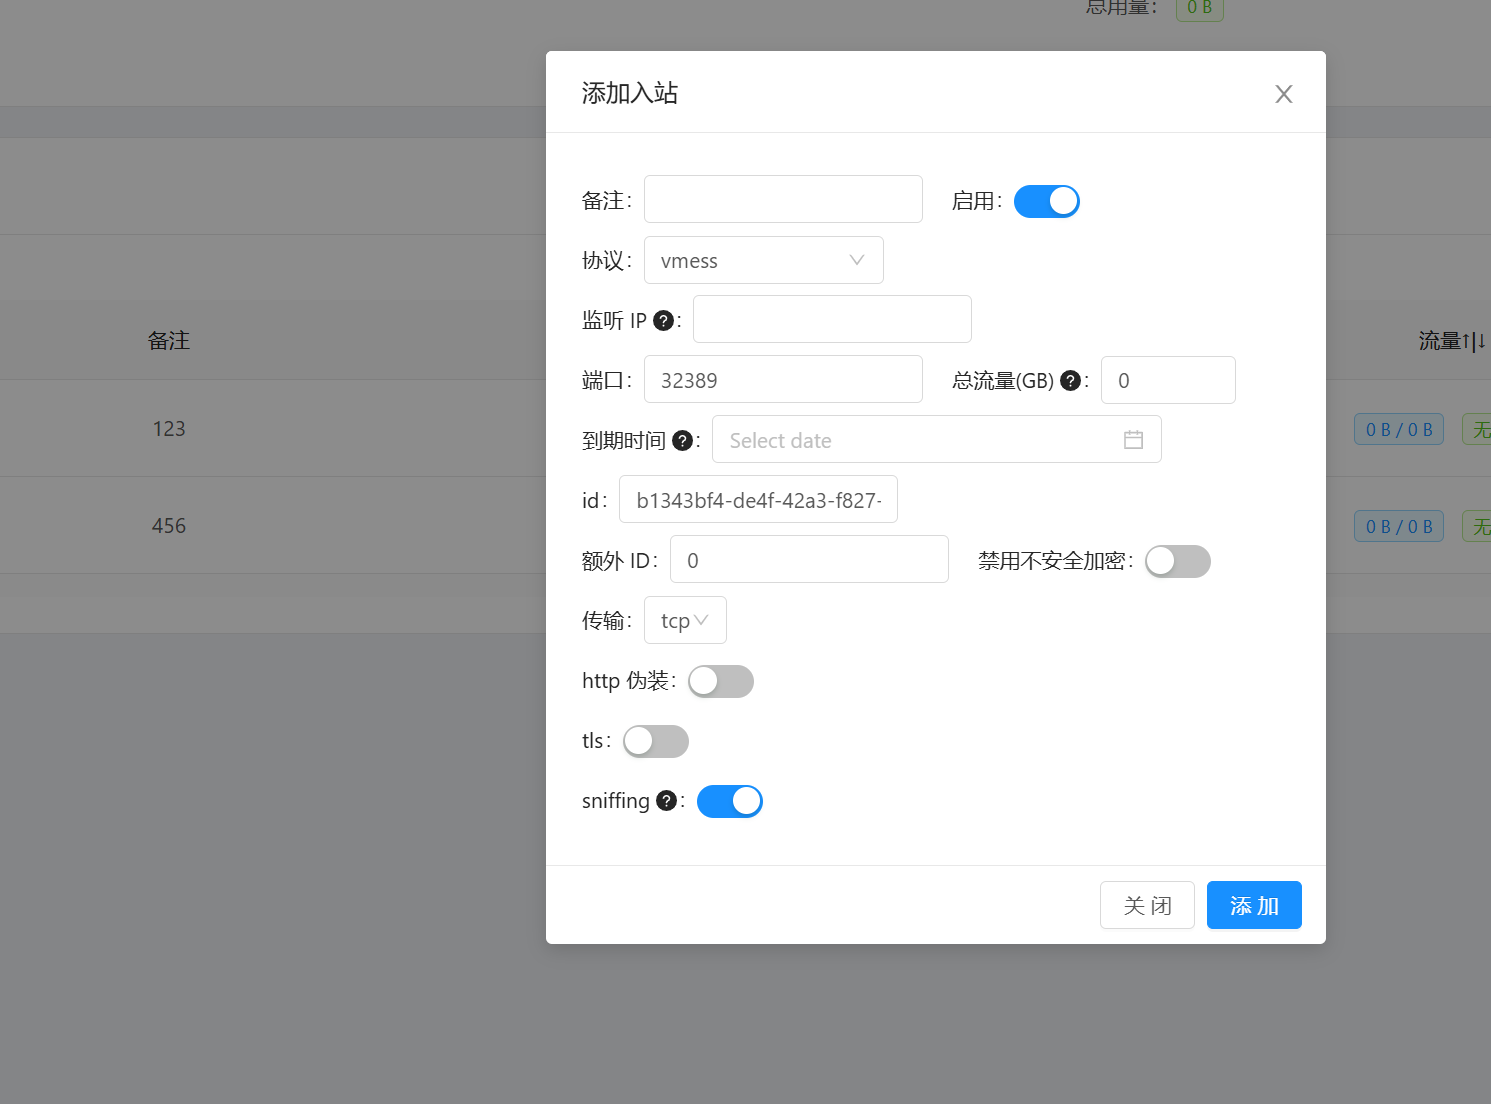
Task: Select the id field containing b1343bf4
Action: click(758, 499)
